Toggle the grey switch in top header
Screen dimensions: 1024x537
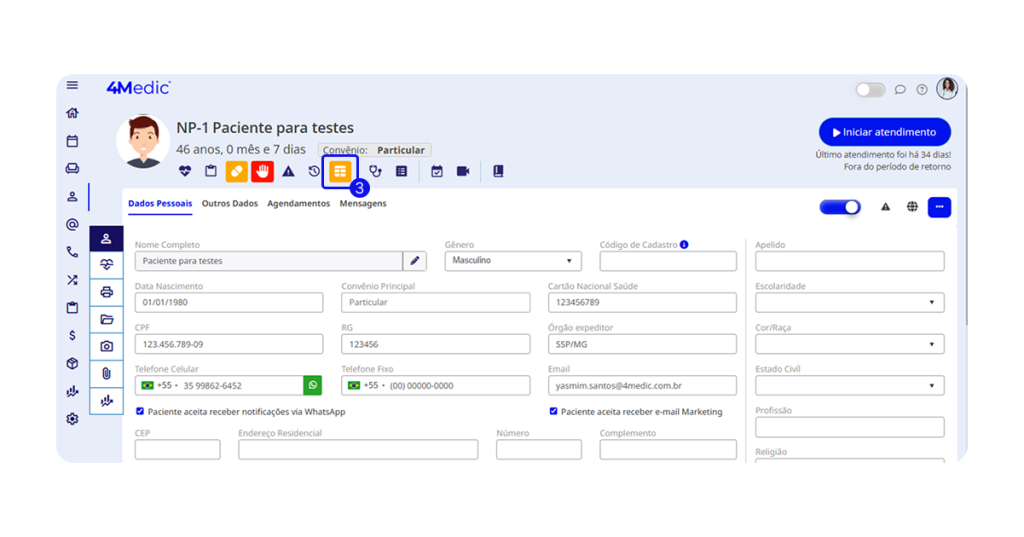pyautogui.click(x=870, y=90)
